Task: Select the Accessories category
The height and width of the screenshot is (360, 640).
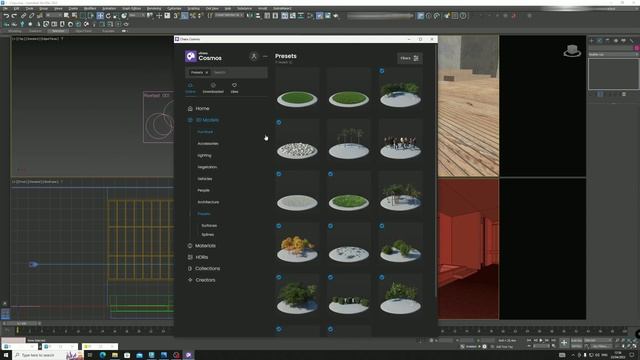Action: [x=208, y=144]
